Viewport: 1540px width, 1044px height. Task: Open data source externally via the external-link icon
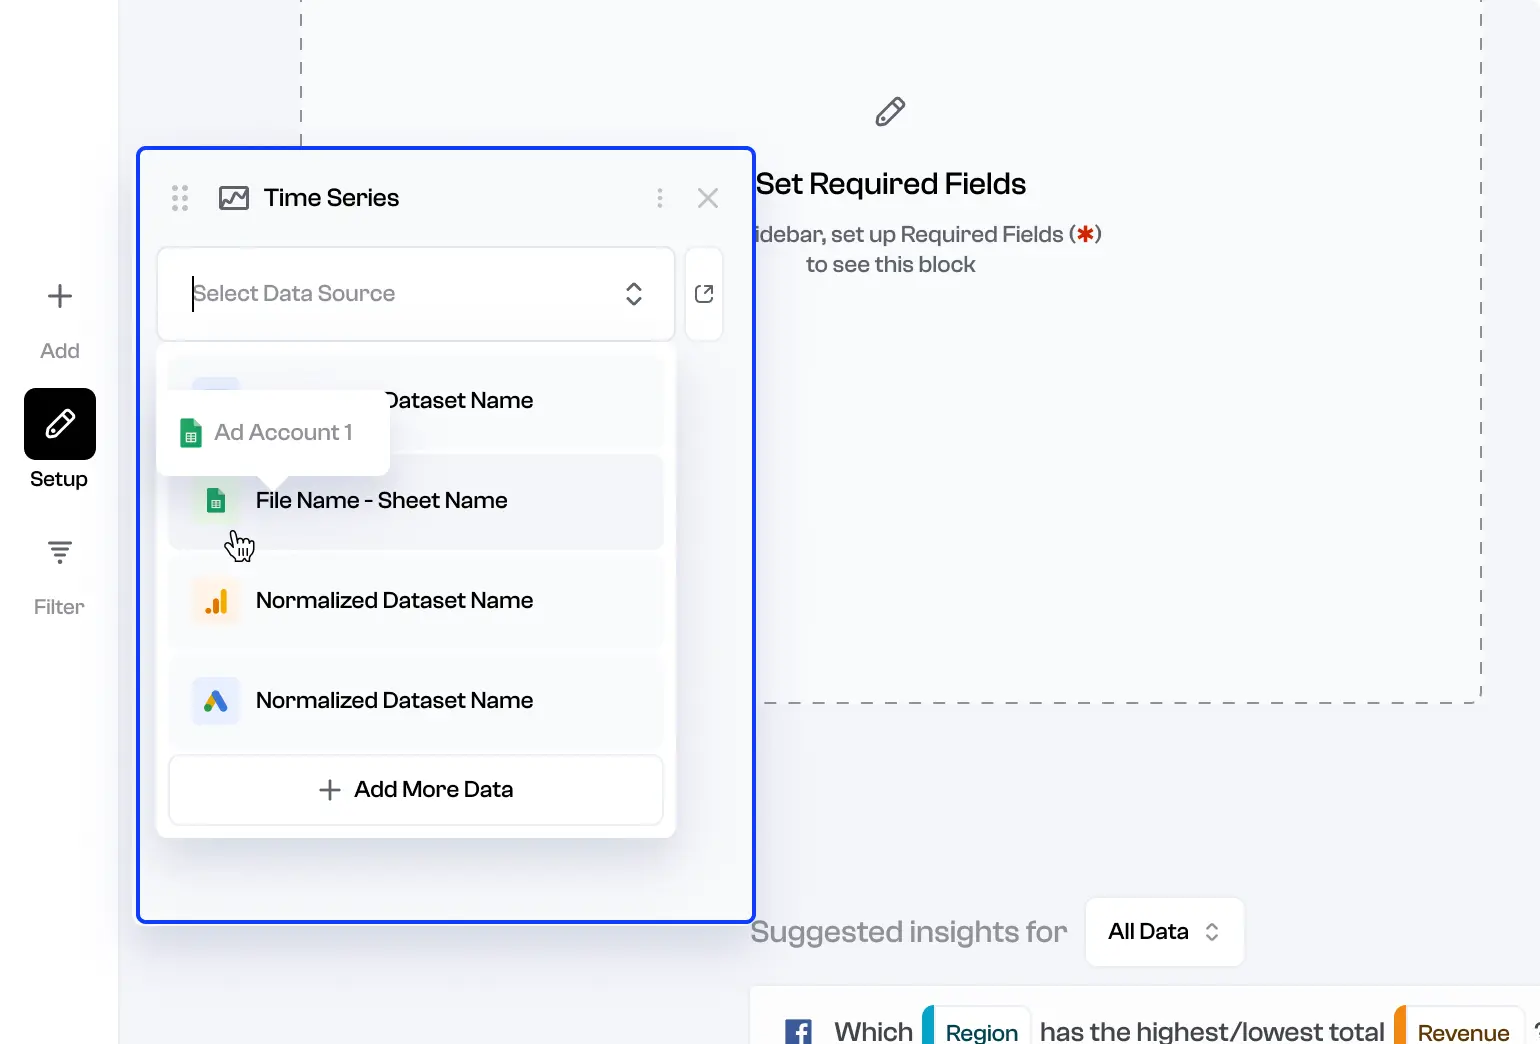coord(704,293)
